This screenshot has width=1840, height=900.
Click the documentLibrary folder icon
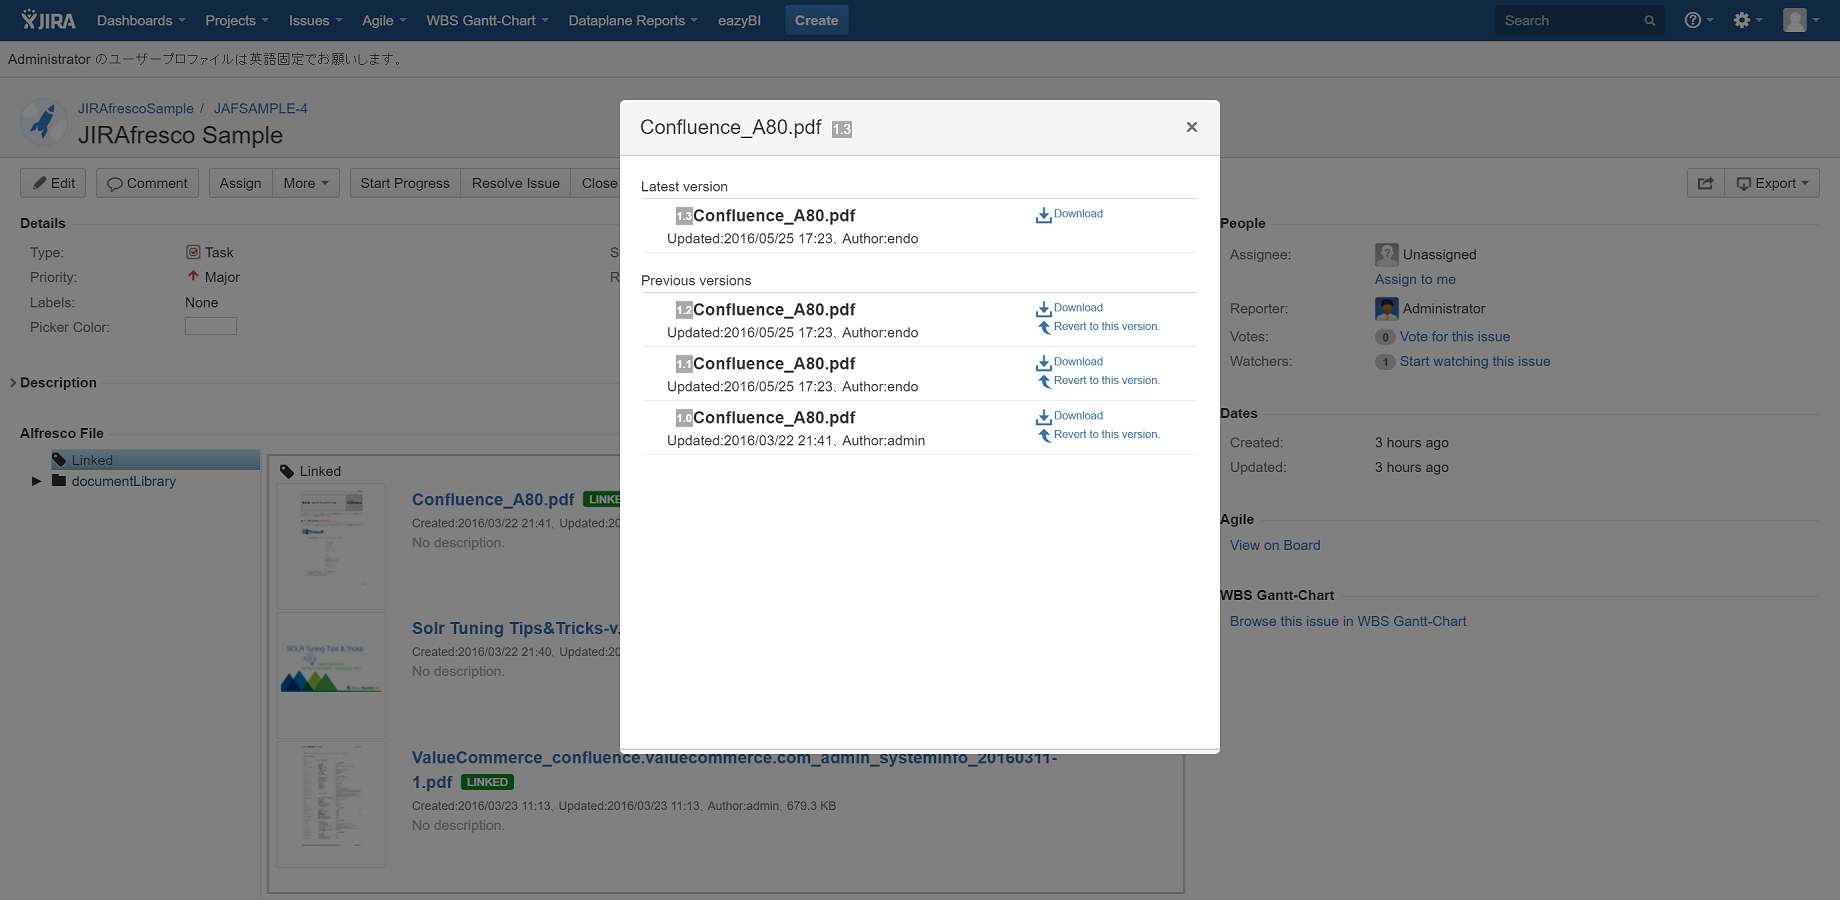pyautogui.click(x=59, y=481)
